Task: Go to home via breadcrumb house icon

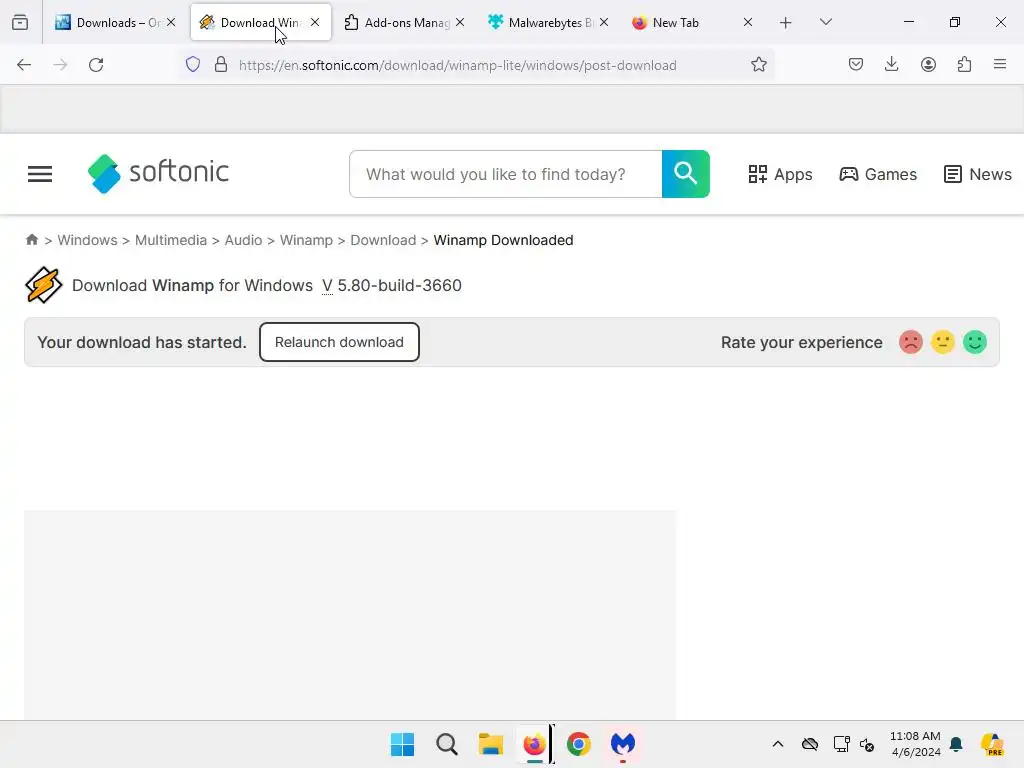Action: pyautogui.click(x=31, y=240)
